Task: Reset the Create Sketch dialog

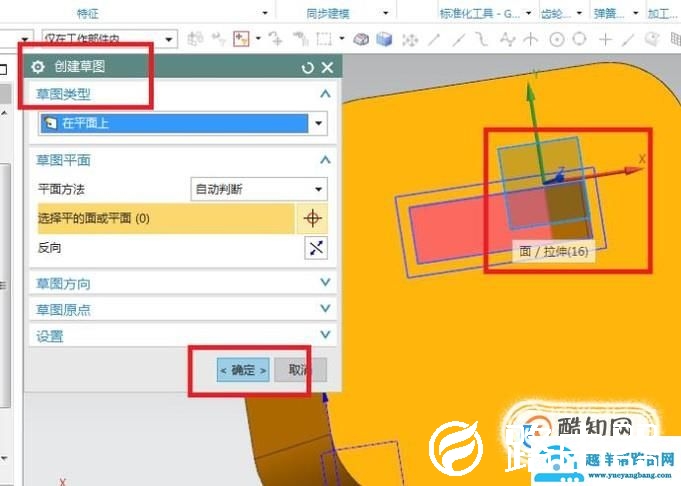Action: (x=307, y=67)
